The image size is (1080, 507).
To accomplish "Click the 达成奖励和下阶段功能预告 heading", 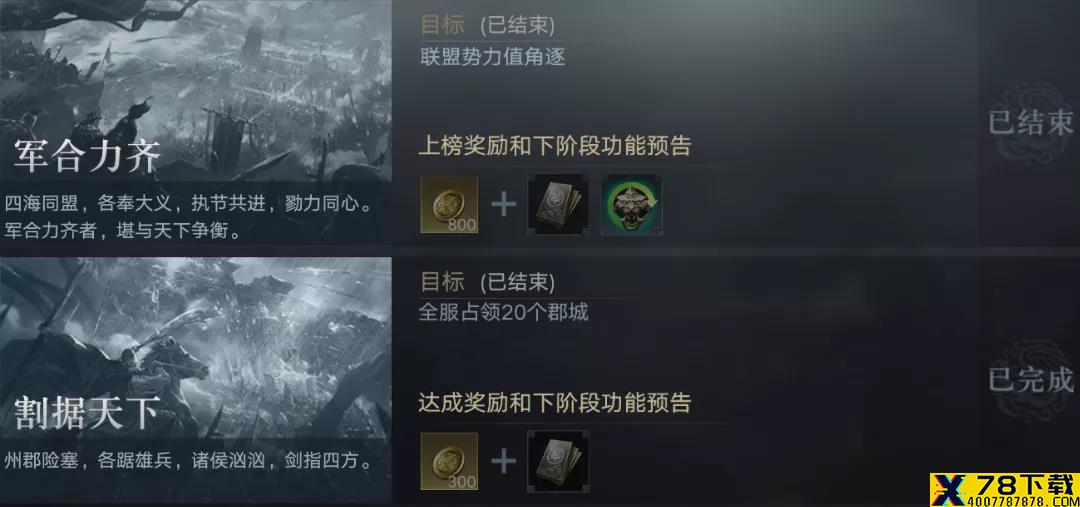I will click(554, 402).
